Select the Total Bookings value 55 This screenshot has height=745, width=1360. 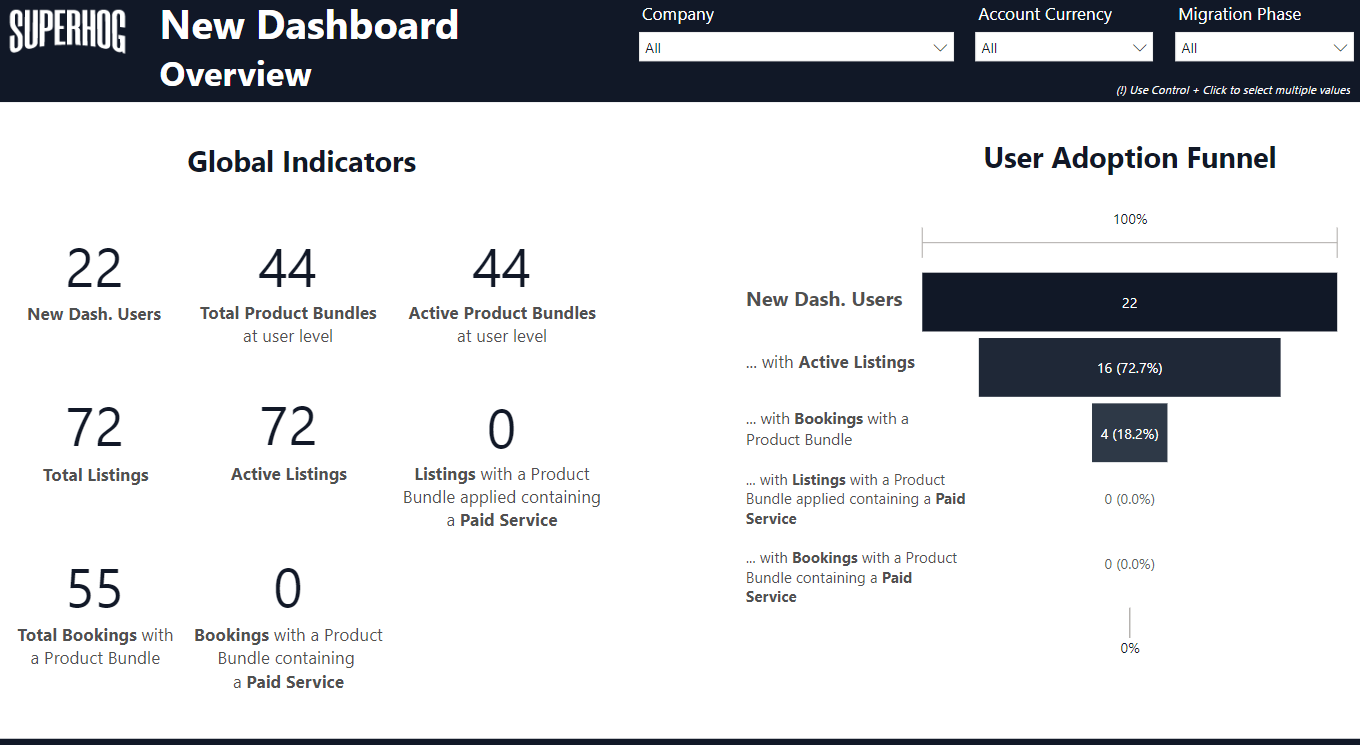coord(94,589)
